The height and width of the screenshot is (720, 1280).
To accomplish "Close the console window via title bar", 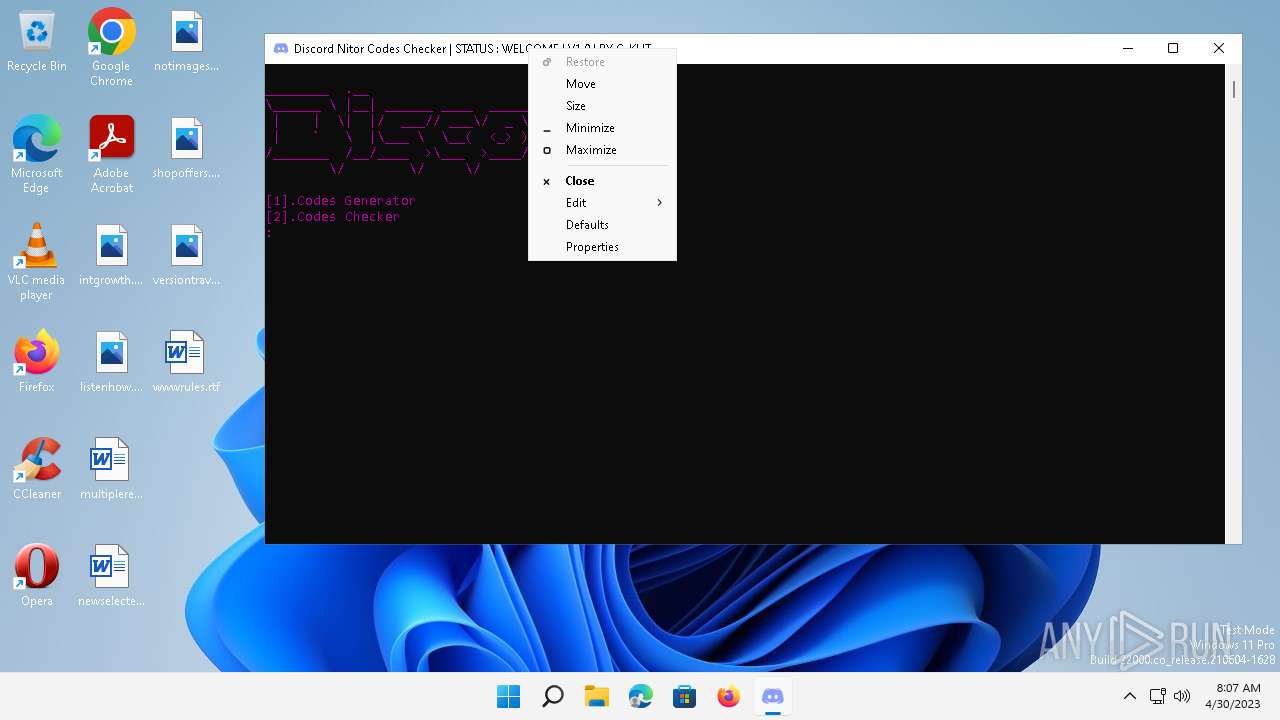I will (1218, 48).
